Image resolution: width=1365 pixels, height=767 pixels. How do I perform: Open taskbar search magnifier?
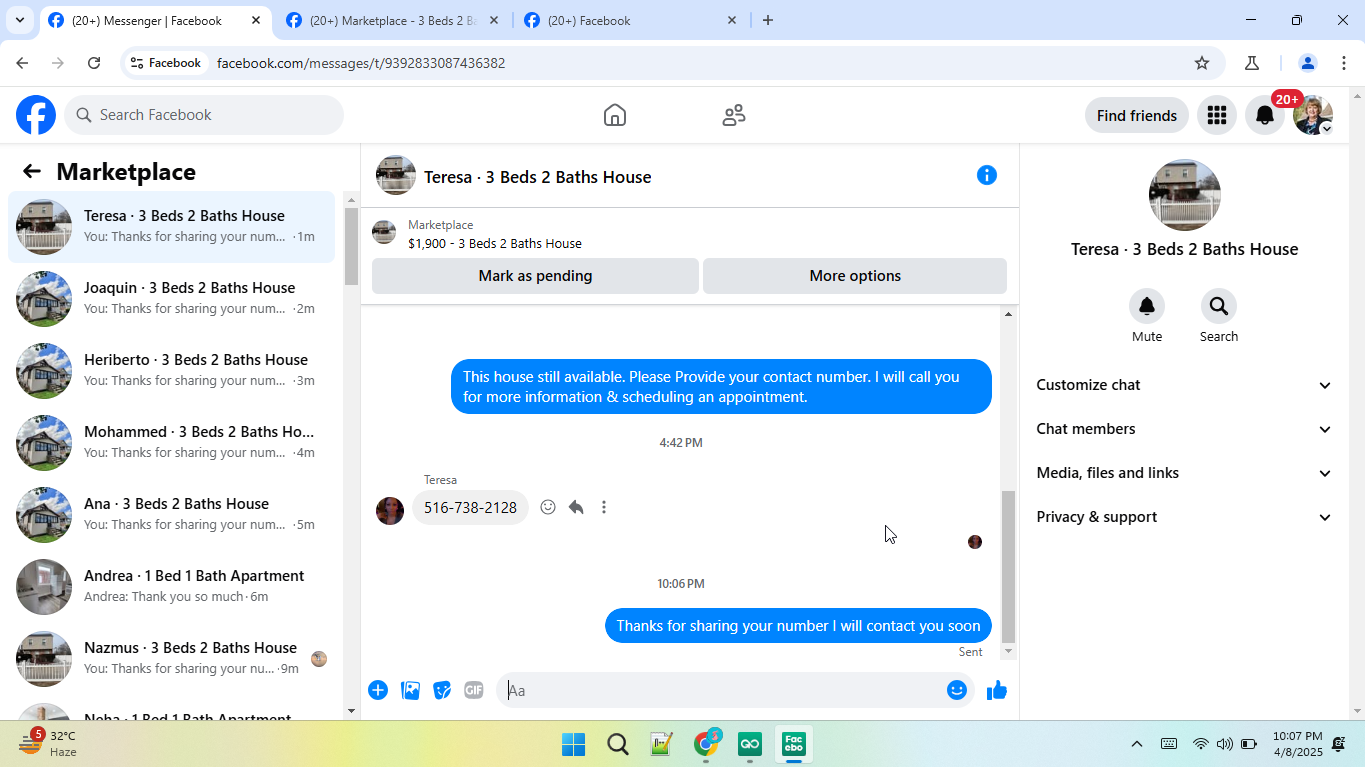coord(618,744)
